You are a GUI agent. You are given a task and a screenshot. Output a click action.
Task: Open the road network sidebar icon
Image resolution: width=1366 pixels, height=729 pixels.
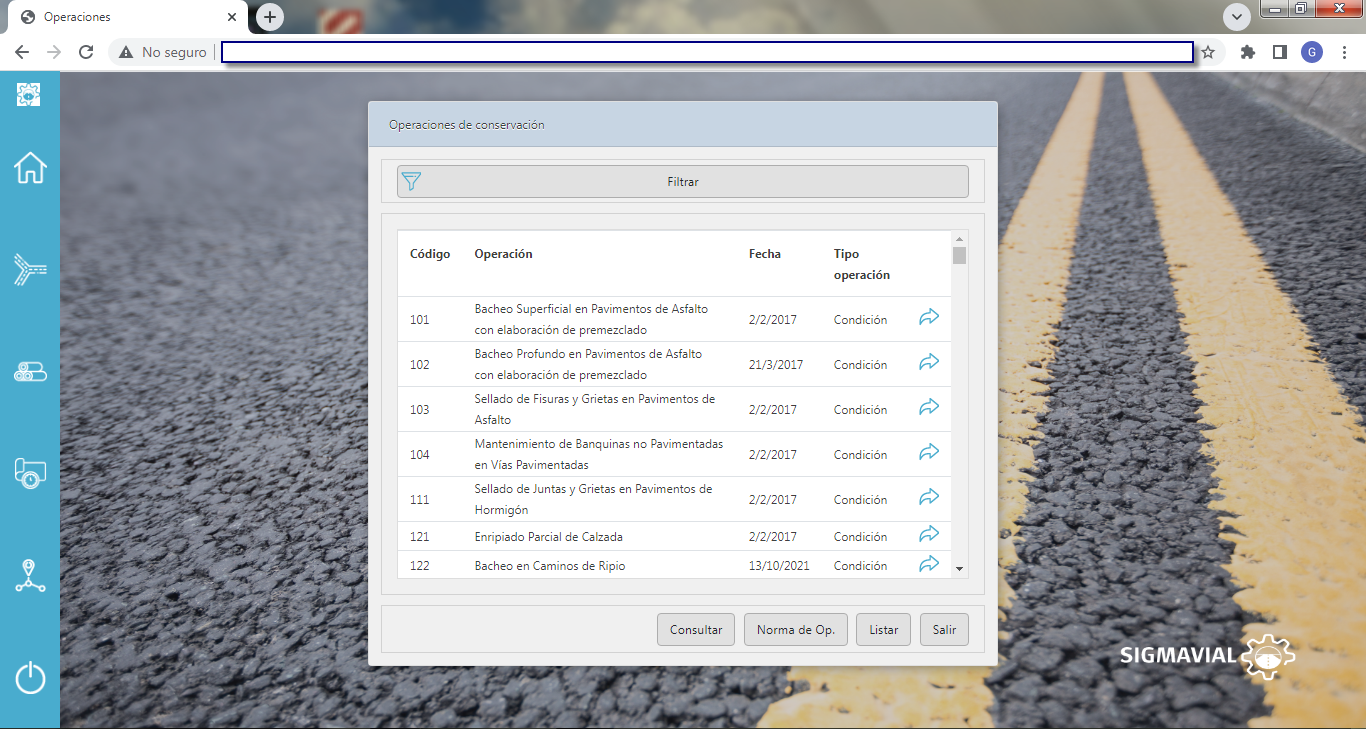[30, 270]
